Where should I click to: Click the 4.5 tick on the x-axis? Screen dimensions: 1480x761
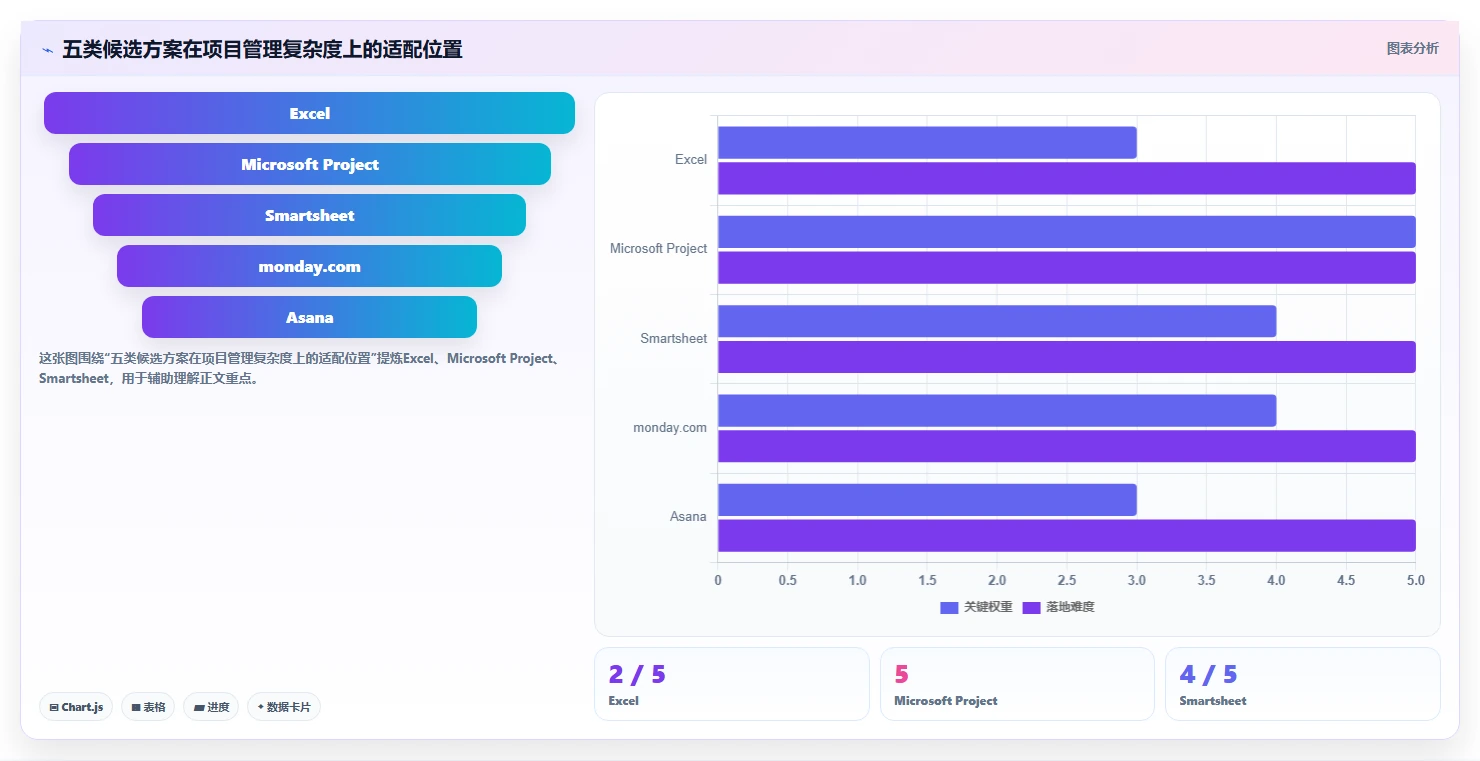click(x=1346, y=580)
